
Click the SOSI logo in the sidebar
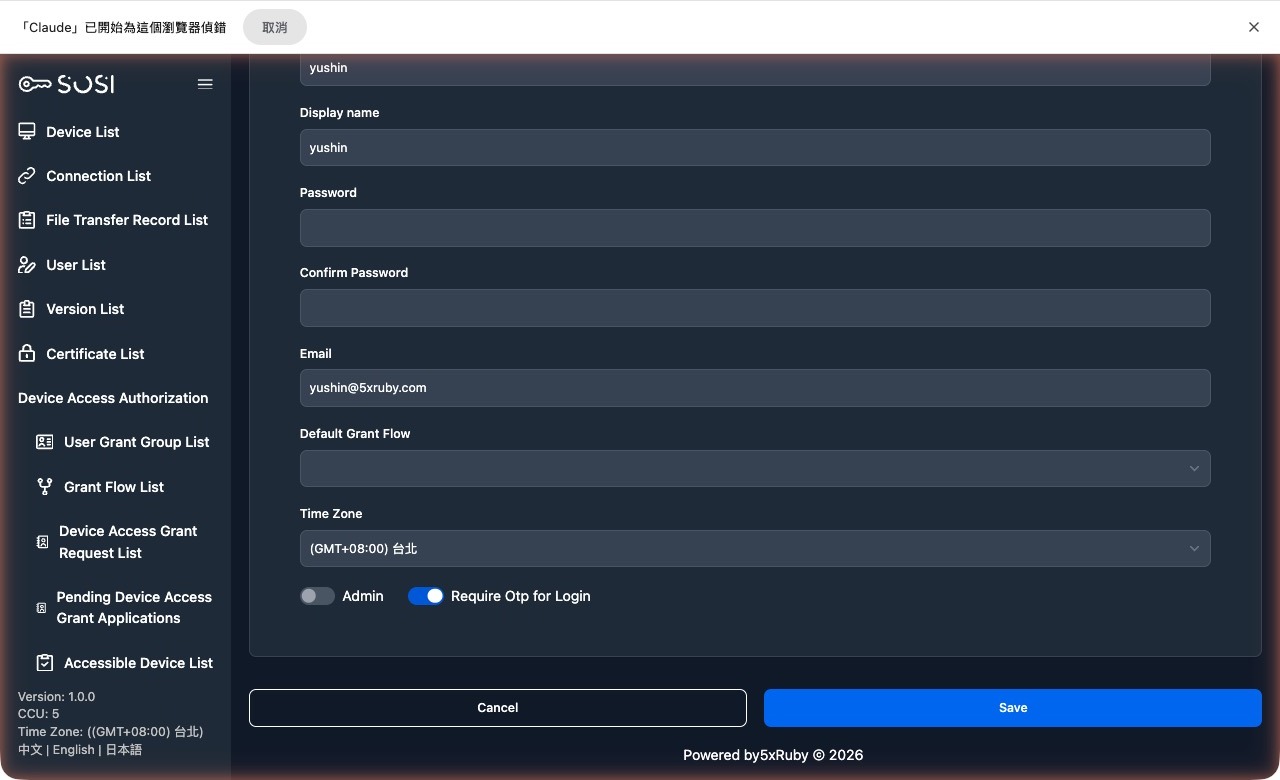point(65,84)
